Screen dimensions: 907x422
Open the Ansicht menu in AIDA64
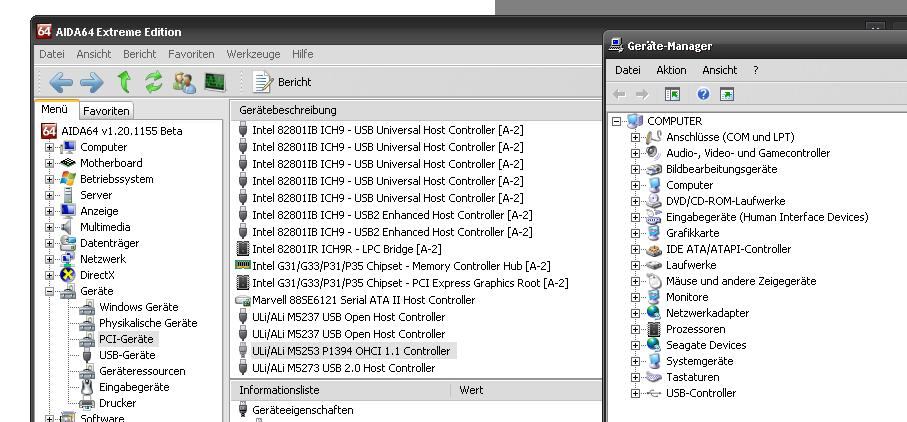click(94, 54)
